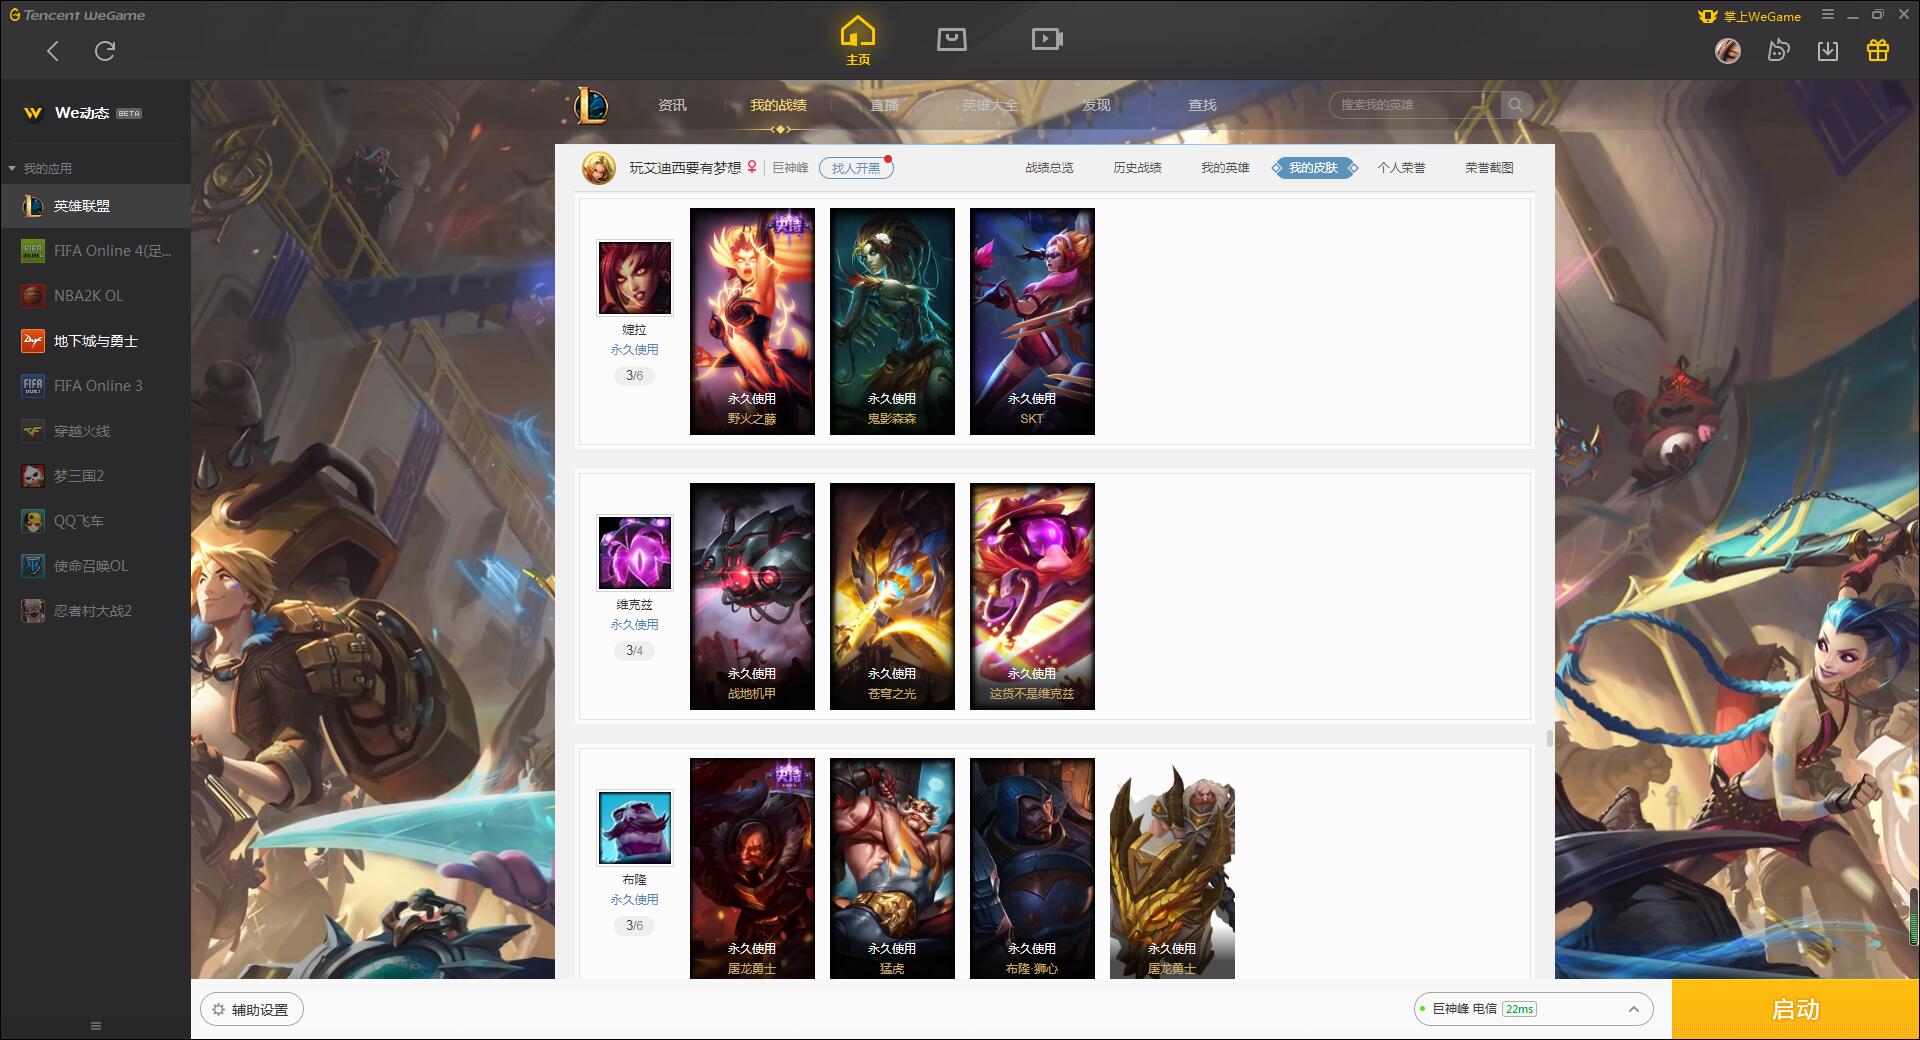The image size is (1920, 1040).
Task: Open the SKT skin card
Action: [1032, 322]
